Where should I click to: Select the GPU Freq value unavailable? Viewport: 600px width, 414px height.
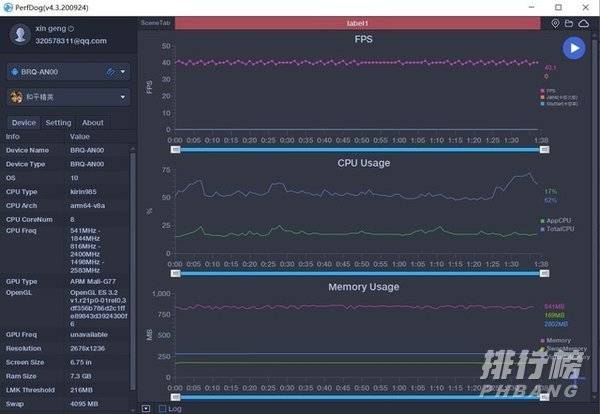click(89, 334)
